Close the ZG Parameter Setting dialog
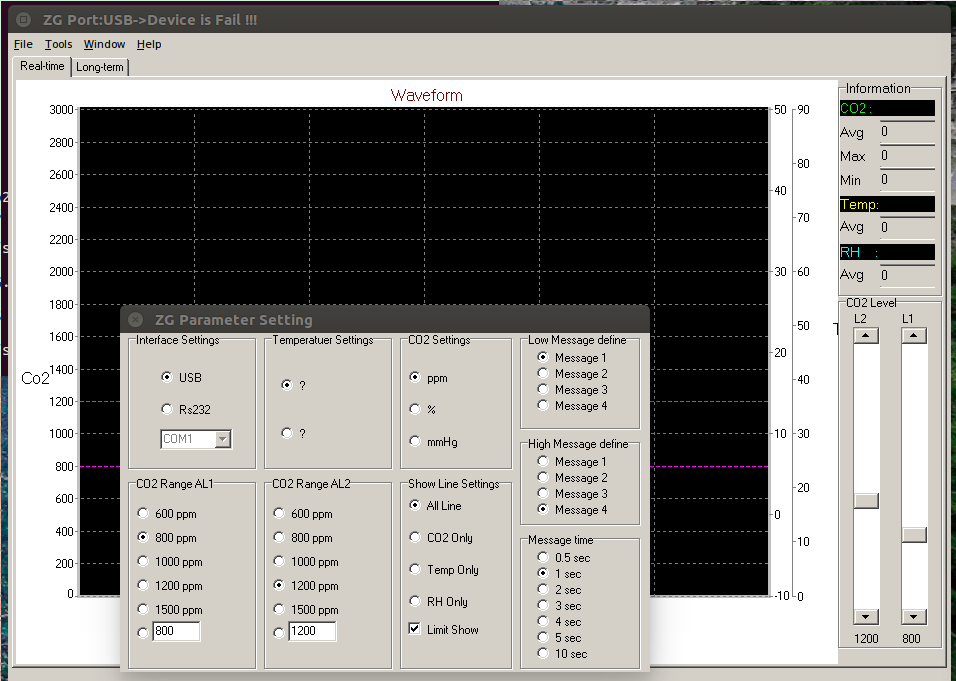Image resolution: width=956 pixels, height=681 pixels. pyautogui.click(x=136, y=320)
